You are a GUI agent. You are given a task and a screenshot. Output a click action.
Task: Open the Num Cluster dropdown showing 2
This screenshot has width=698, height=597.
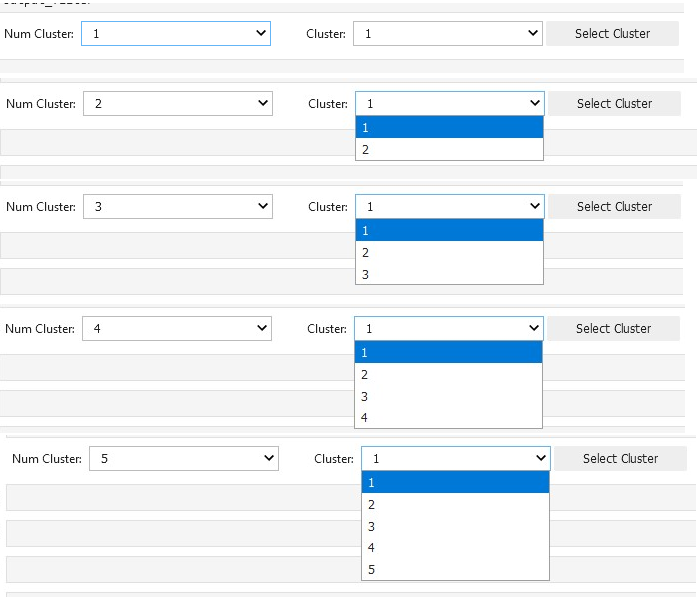pos(178,104)
